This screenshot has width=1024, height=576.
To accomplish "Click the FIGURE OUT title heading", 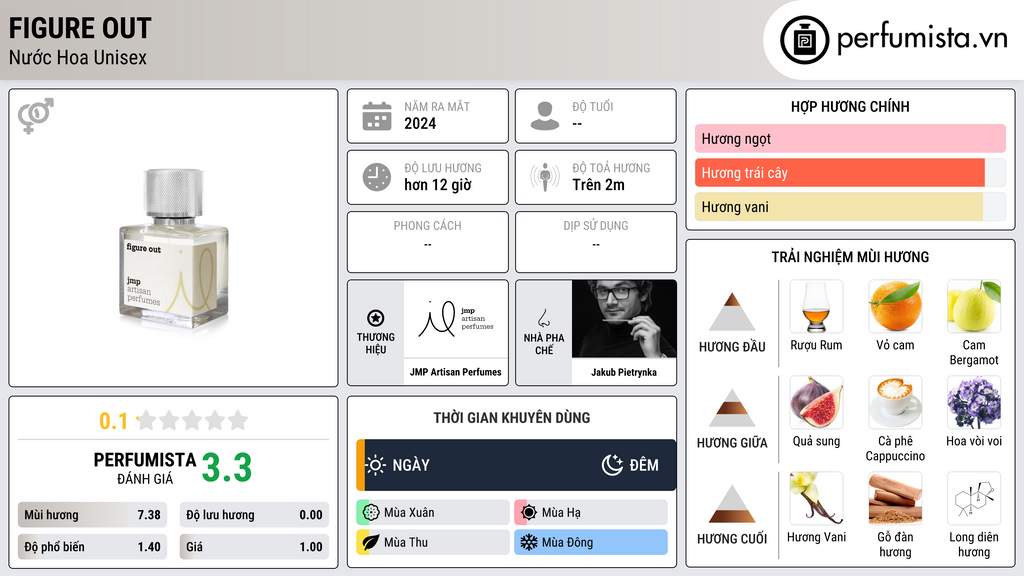I will [x=80, y=29].
